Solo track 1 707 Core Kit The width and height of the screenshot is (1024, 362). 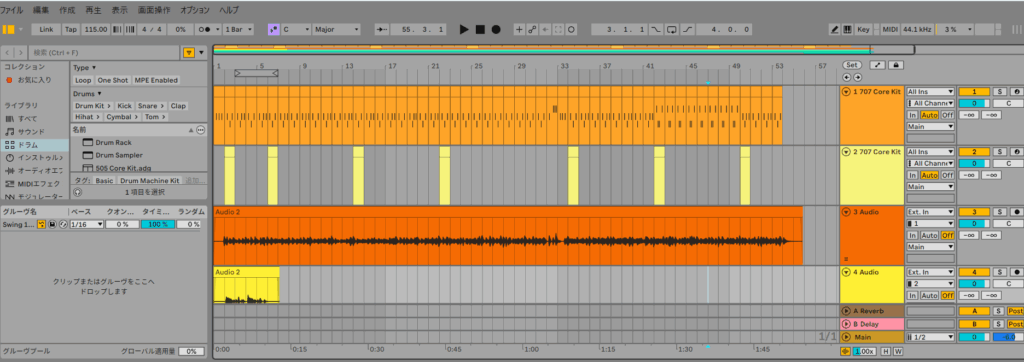point(999,91)
